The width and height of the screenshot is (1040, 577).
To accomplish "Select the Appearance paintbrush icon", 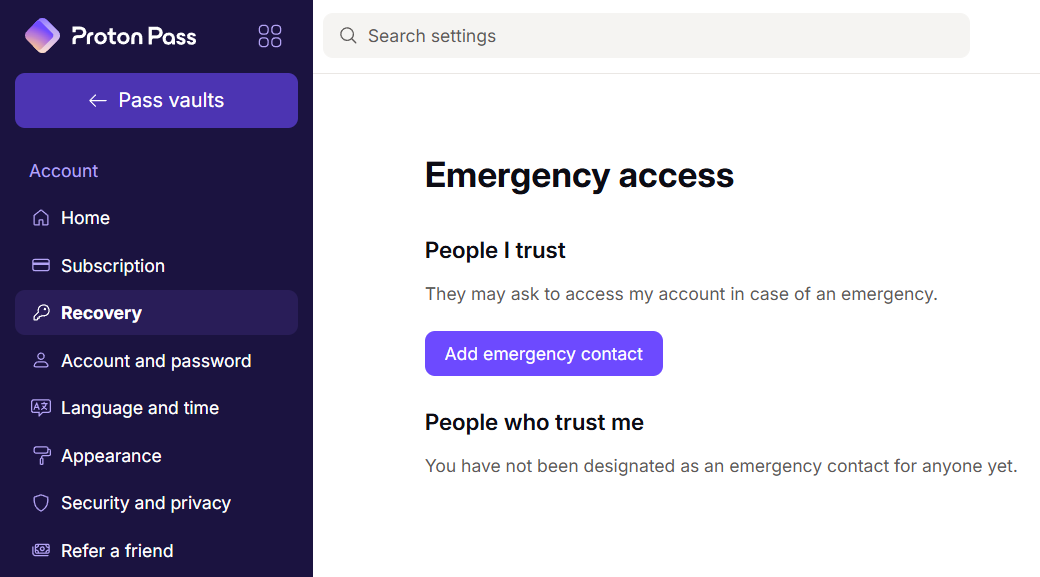I will pyautogui.click(x=40, y=455).
